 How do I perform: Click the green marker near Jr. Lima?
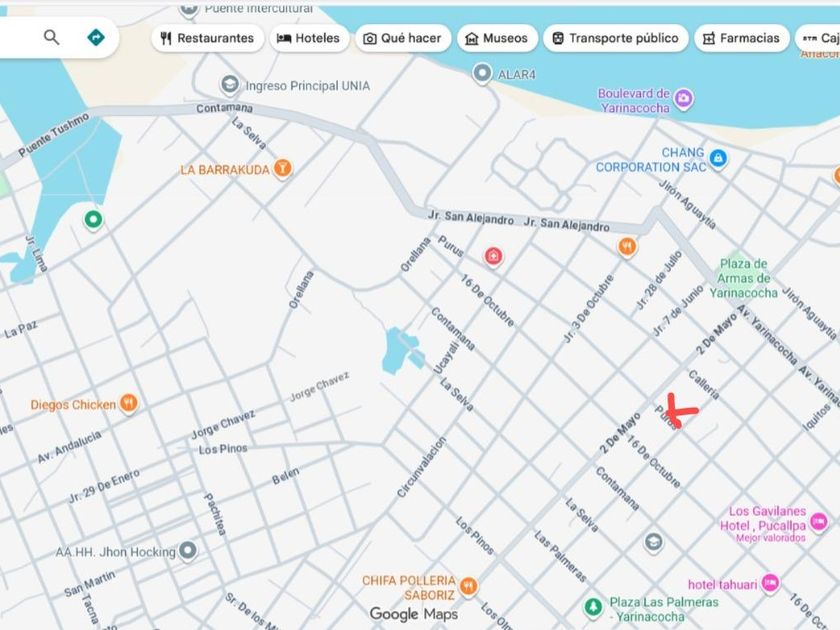93,220
